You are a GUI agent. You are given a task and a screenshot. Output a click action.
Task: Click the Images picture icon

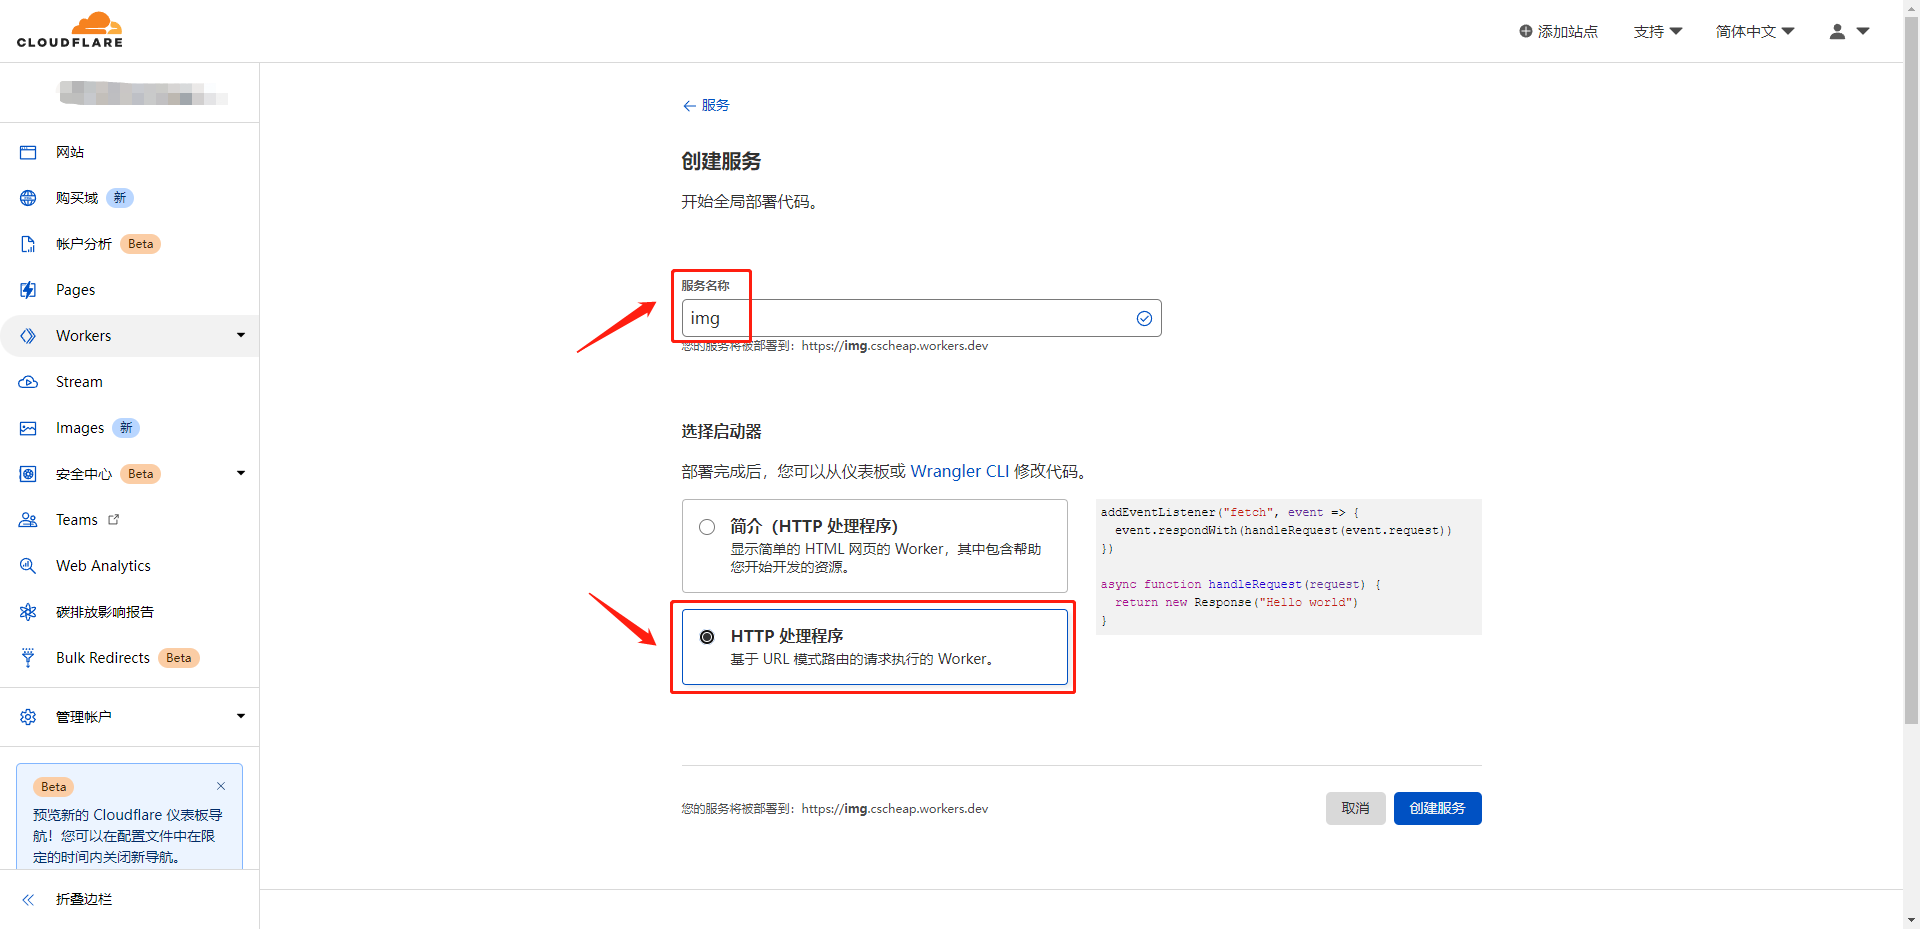tap(28, 428)
